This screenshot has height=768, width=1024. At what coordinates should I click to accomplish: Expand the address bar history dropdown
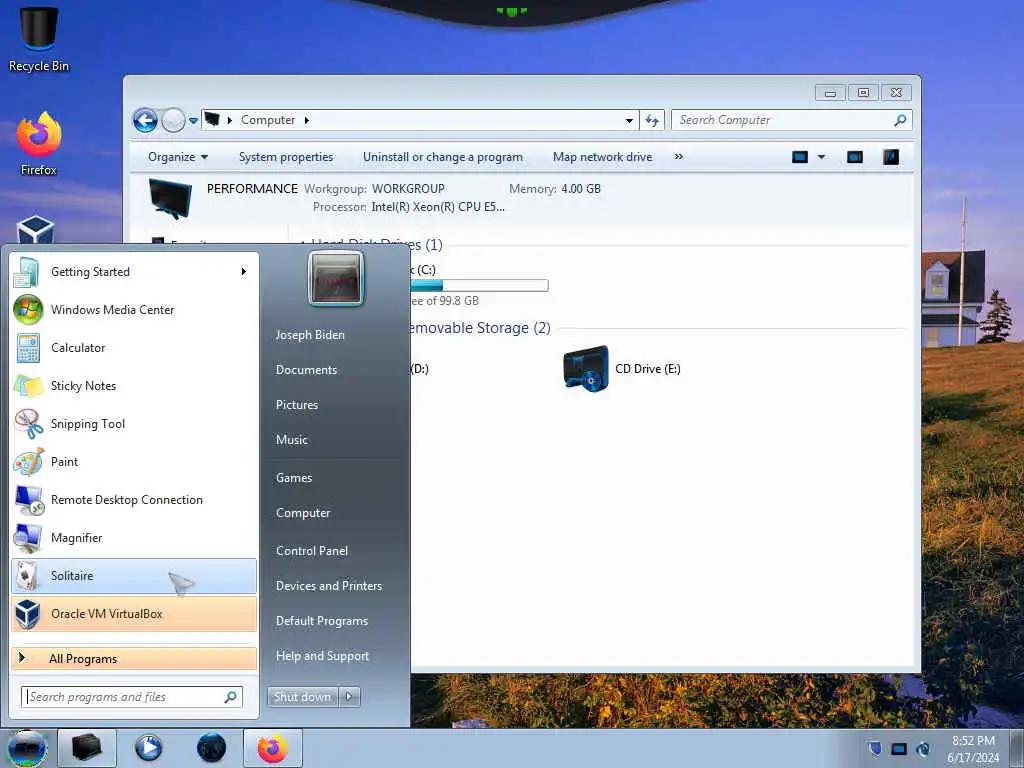[630, 120]
